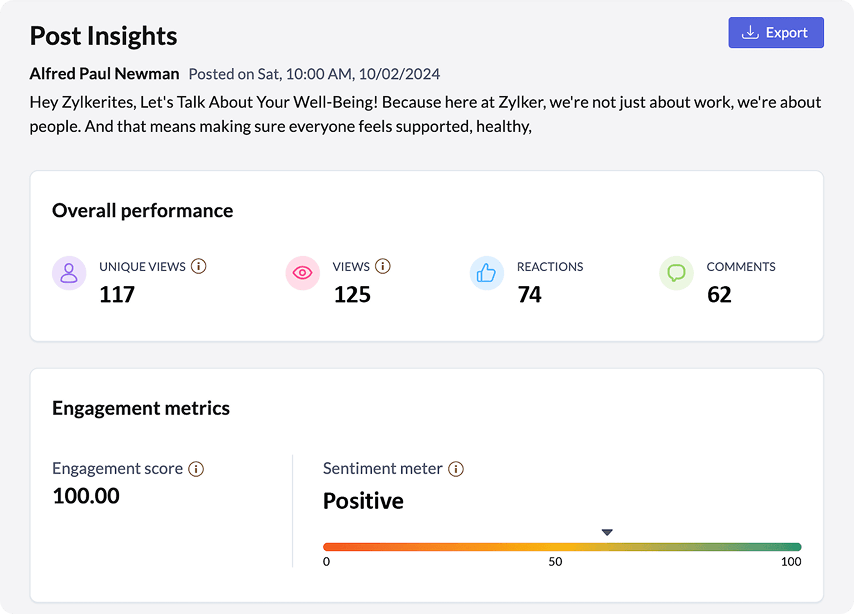Click the Reactions count 74

pyautogui.click(x=529, y=294)
